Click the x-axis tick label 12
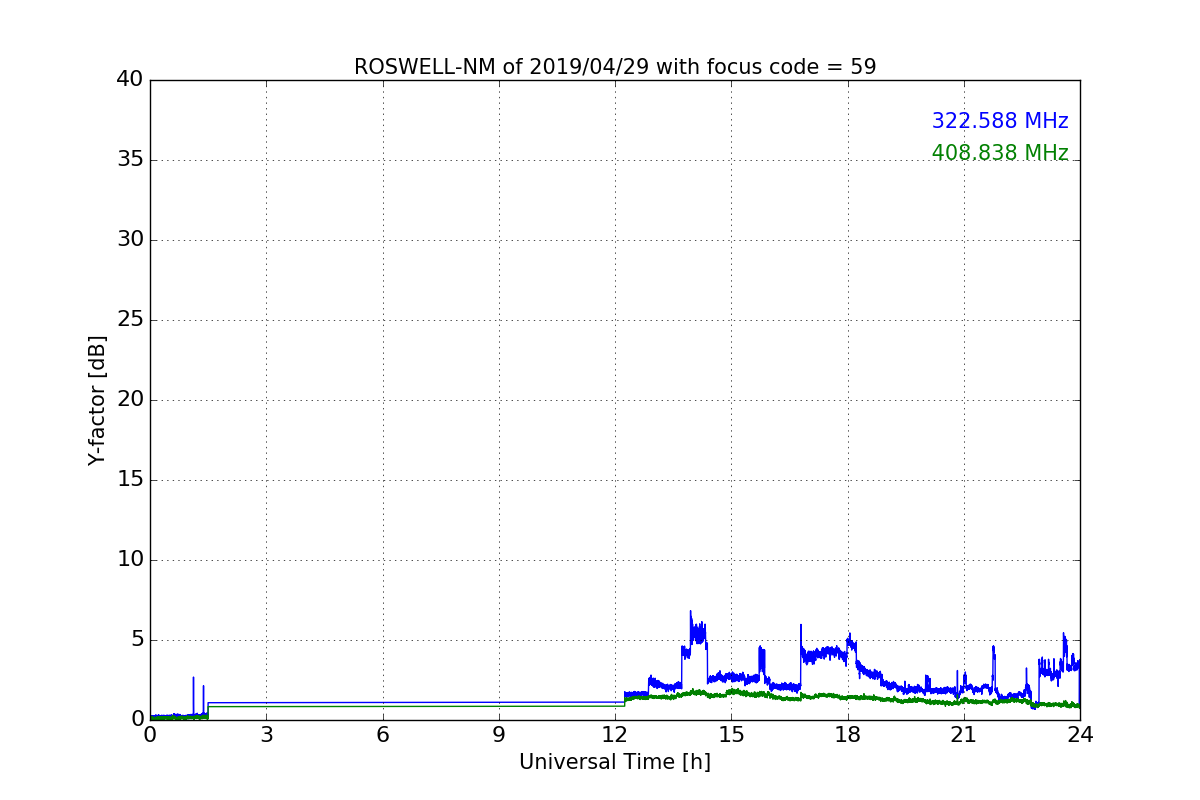This screenshot has height=800, width=1200. pyautogui.click(x=615, y=734)
